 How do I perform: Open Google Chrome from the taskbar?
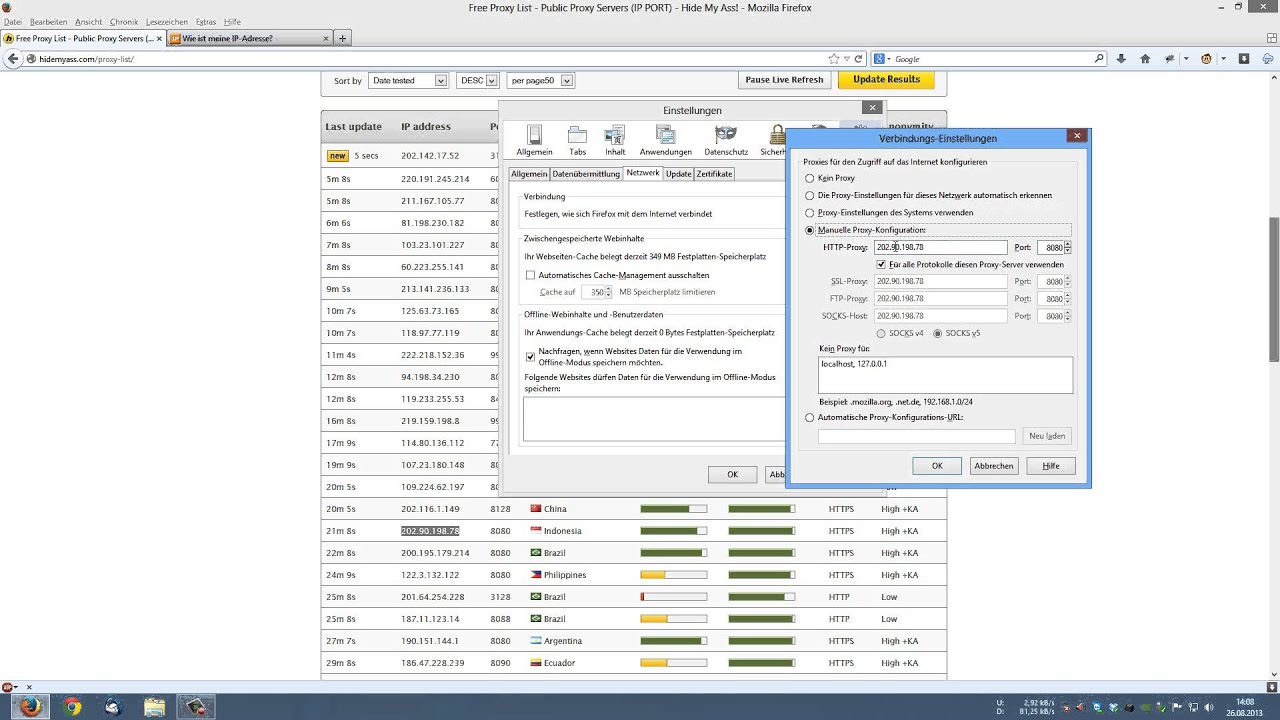(72, 706)
